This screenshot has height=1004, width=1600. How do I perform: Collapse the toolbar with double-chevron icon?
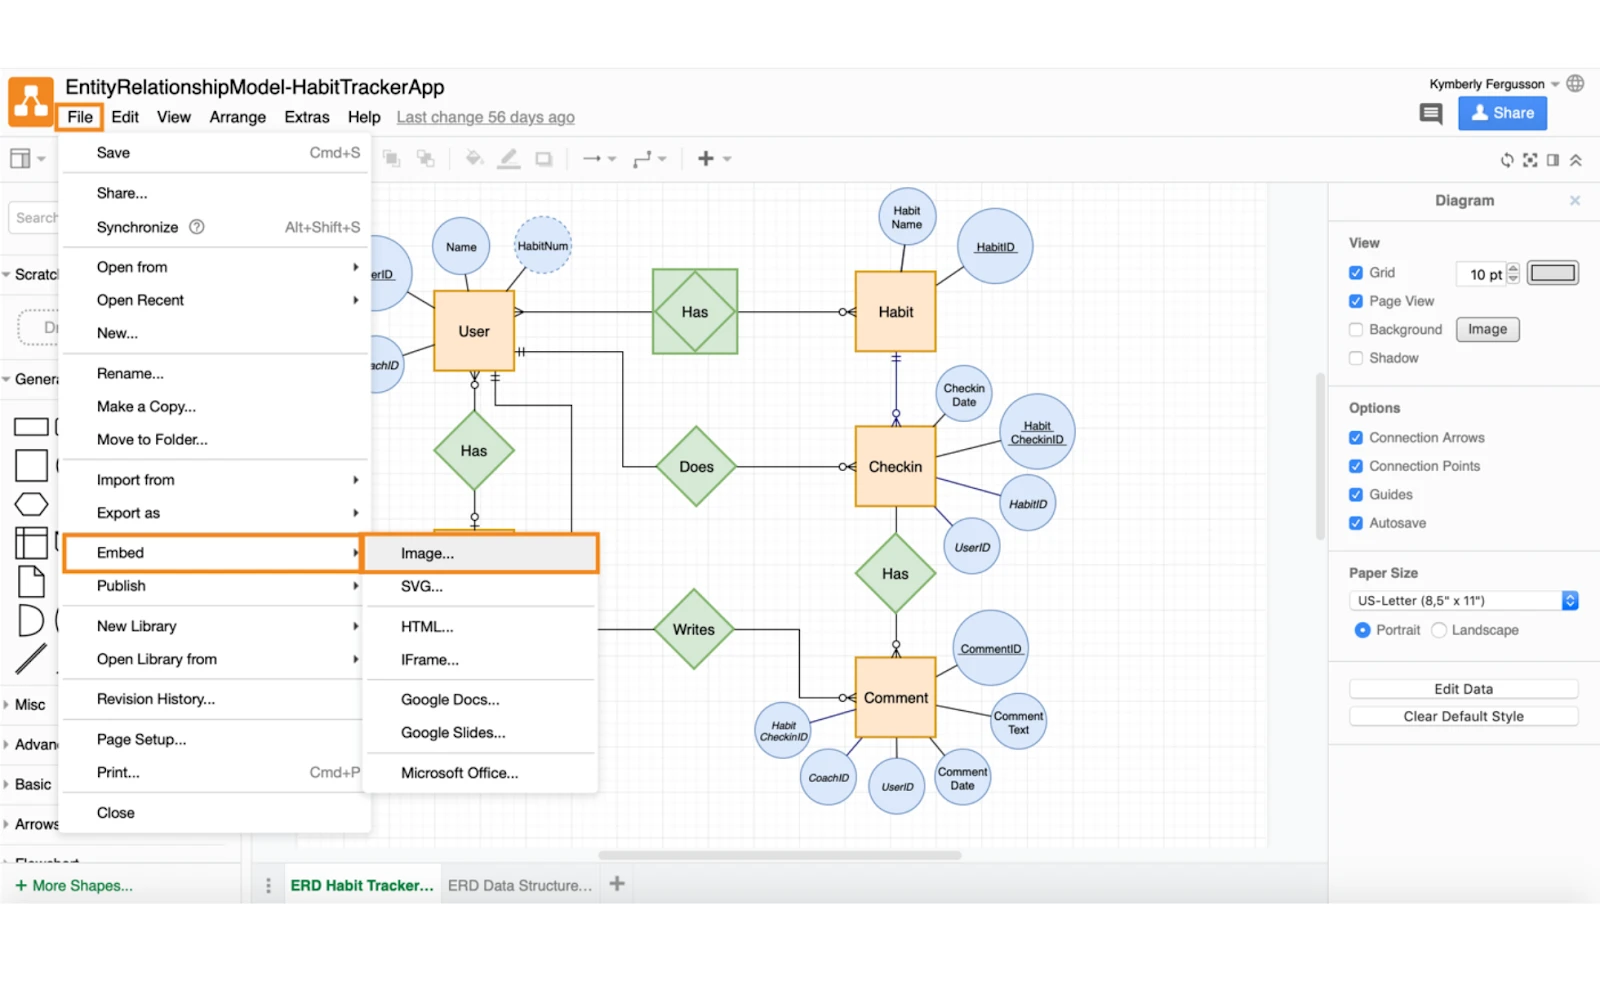1576,160
